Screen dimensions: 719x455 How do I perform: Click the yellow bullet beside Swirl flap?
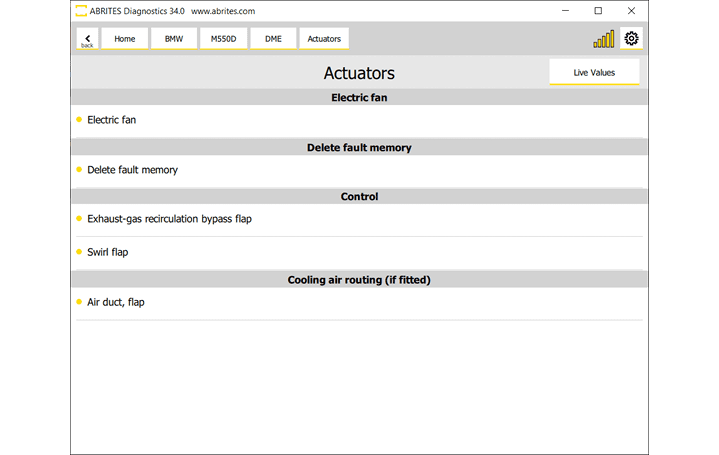tap(79, 252)
